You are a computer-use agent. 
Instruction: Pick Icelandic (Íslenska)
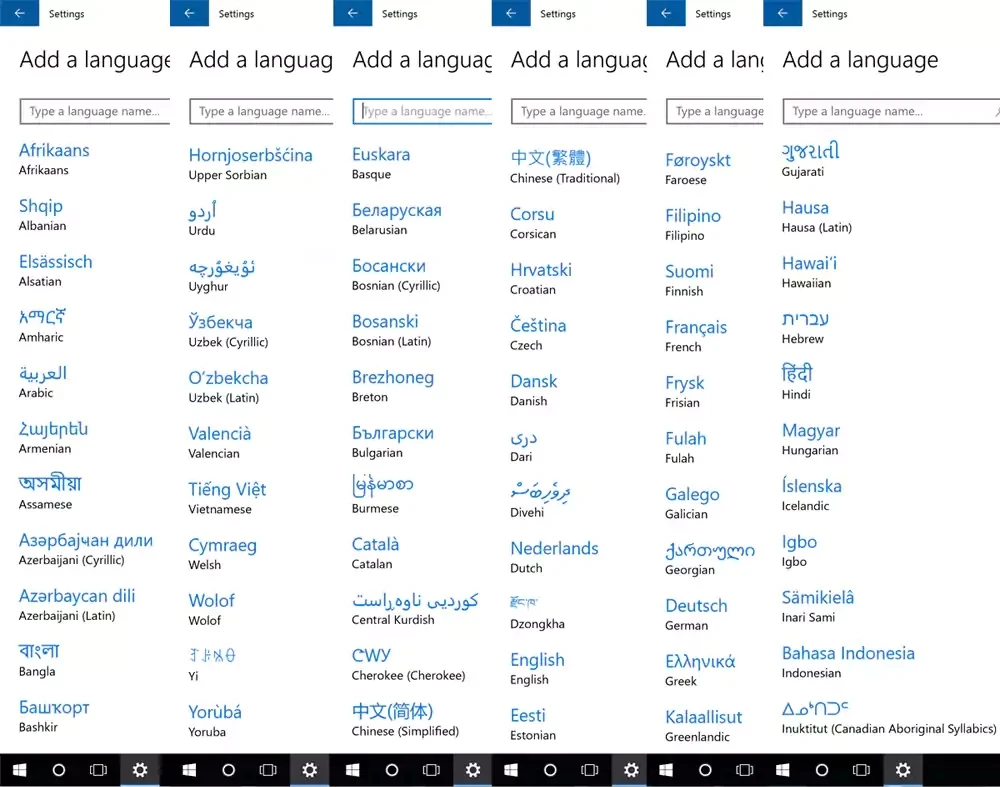(811, 494)
